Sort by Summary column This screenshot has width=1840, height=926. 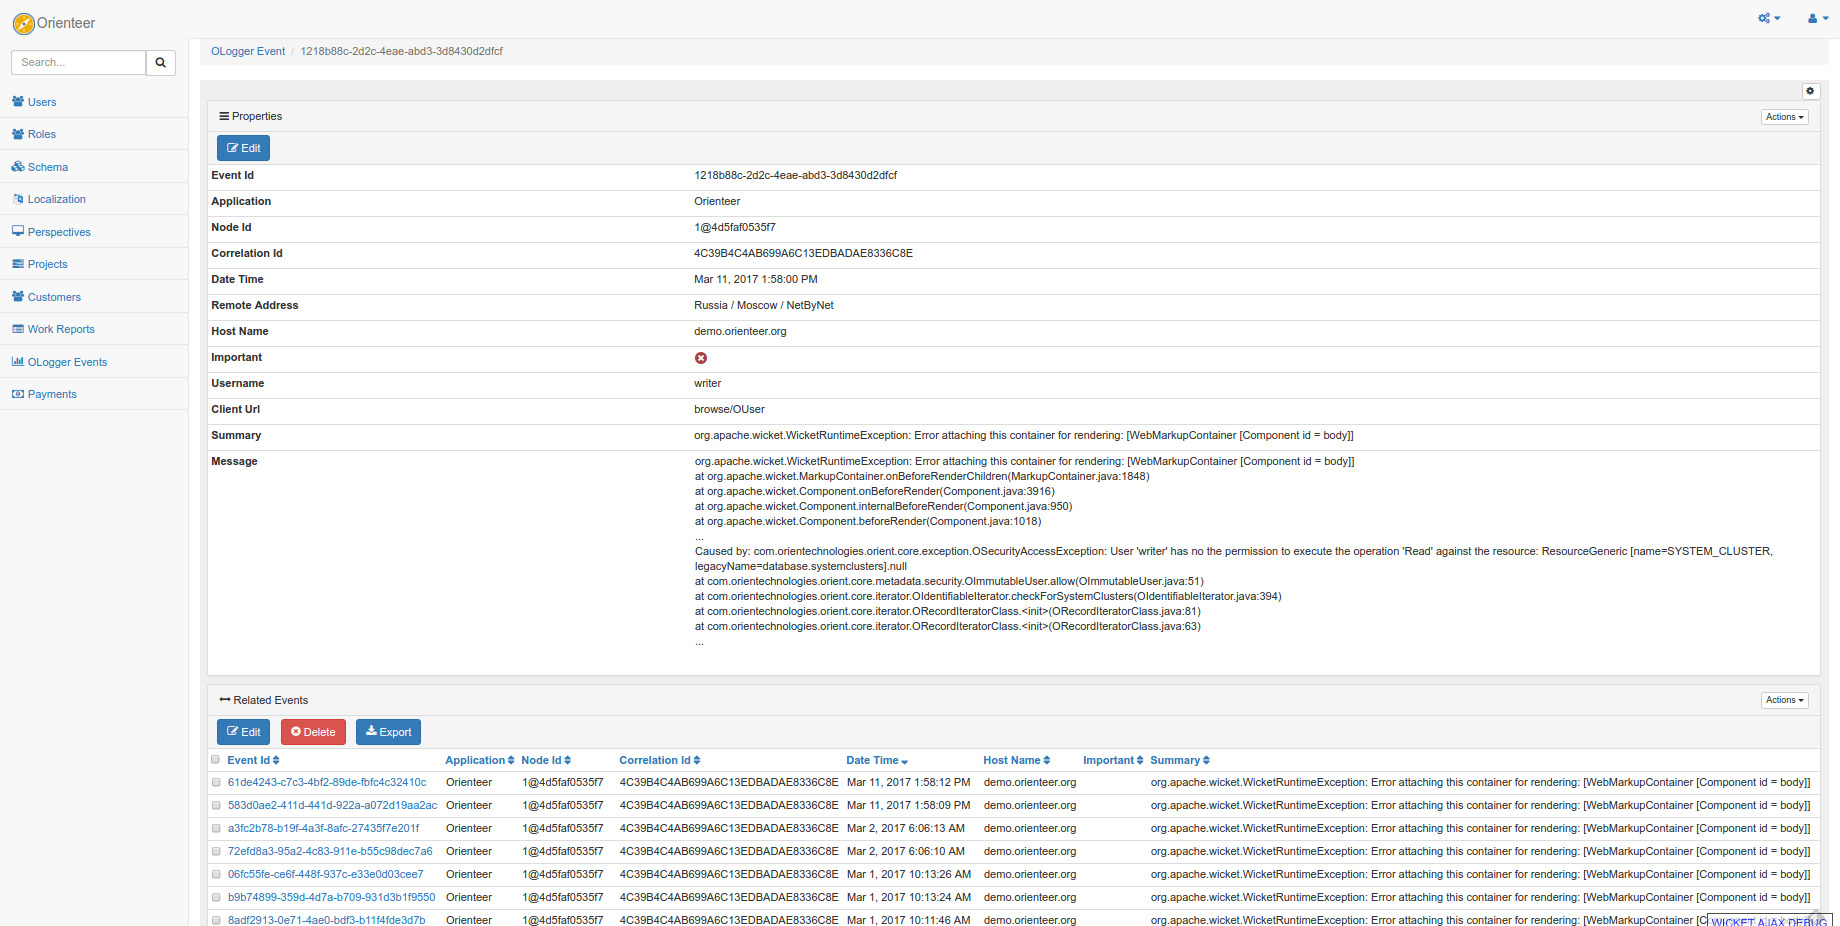coord(1180,761)
